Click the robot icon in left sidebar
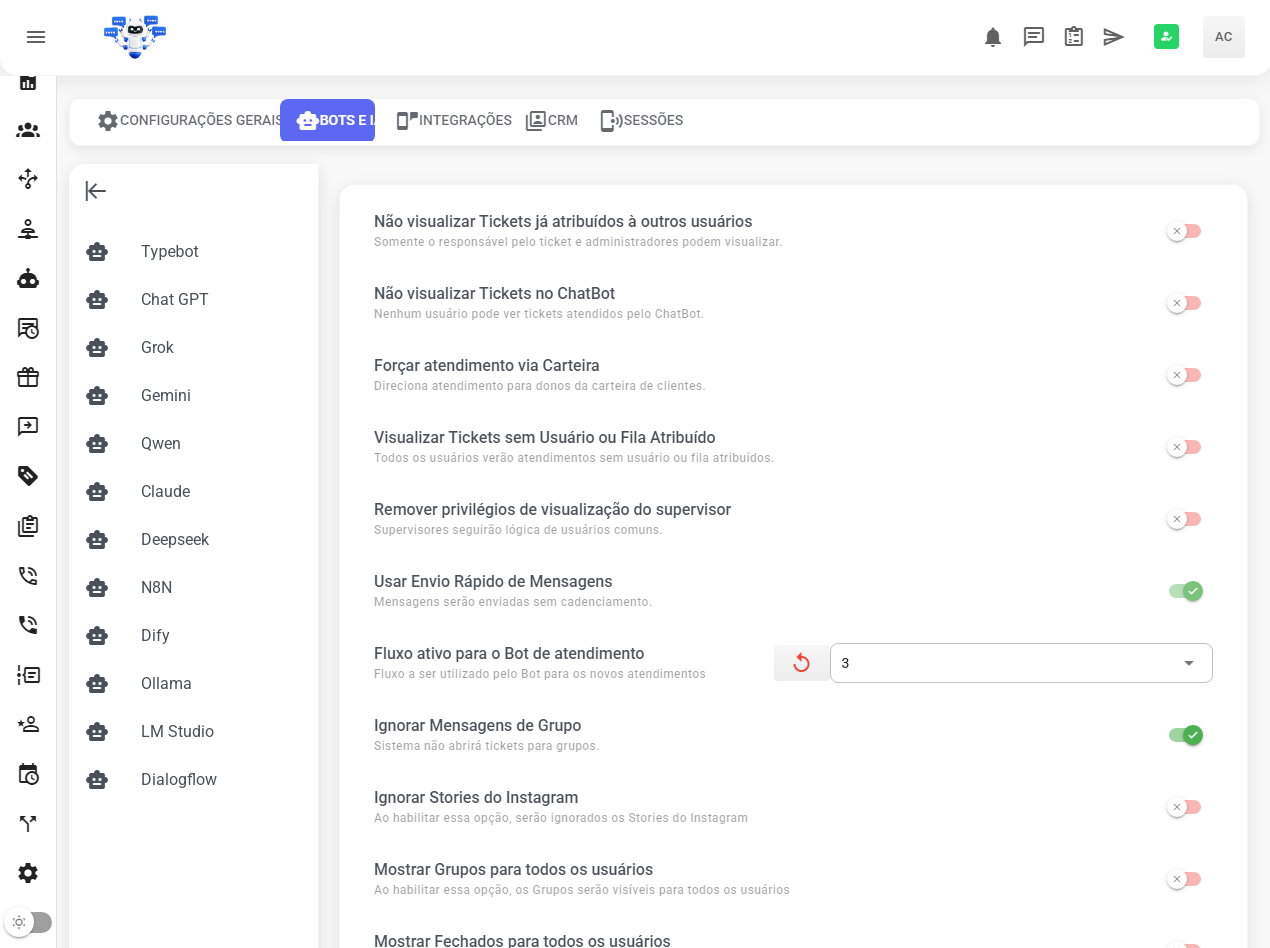The height and width of the screenshot is (948, 1270). pos(28,279)
